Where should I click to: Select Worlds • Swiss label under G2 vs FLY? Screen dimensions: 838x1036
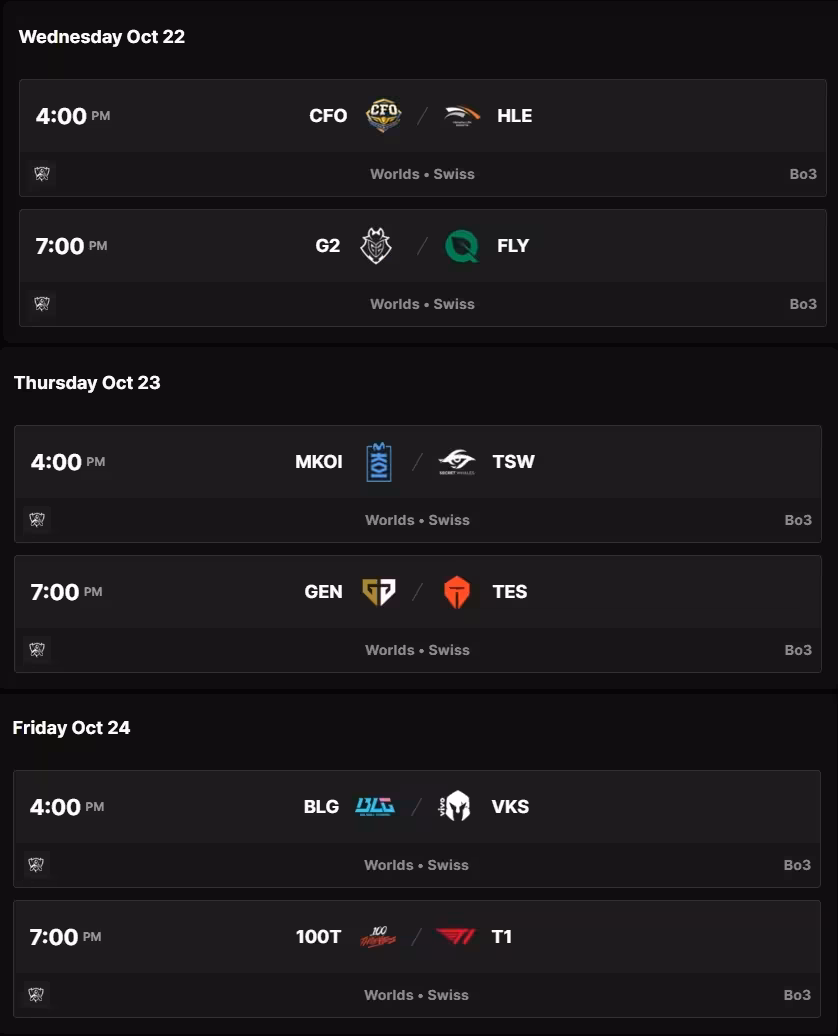(422, 304)
